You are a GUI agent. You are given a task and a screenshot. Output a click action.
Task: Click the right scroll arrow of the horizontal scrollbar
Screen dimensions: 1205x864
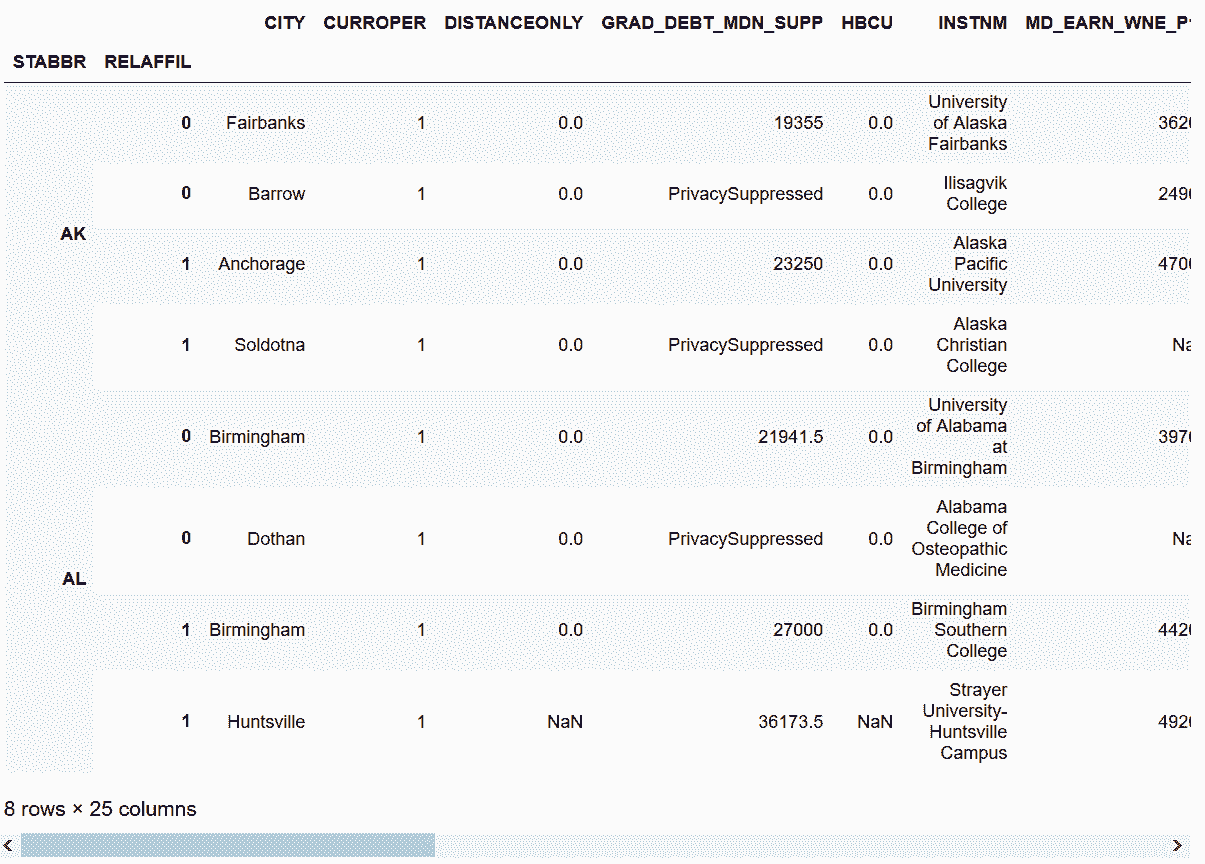1177,846
